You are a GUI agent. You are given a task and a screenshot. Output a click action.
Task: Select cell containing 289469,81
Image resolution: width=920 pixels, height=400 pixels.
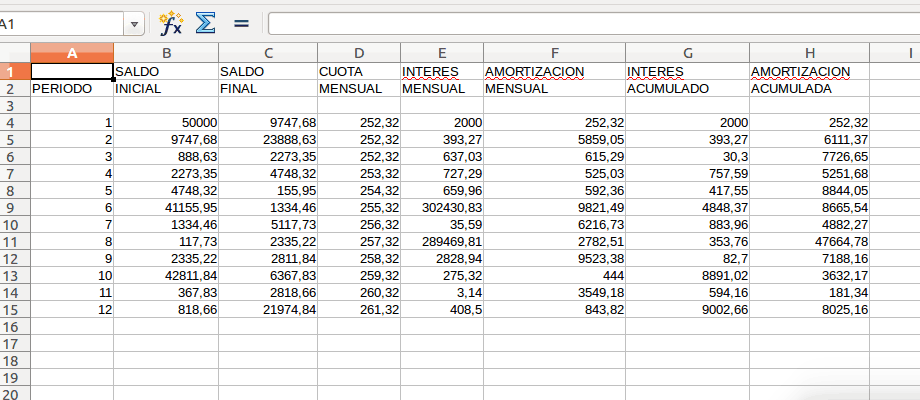442,242
